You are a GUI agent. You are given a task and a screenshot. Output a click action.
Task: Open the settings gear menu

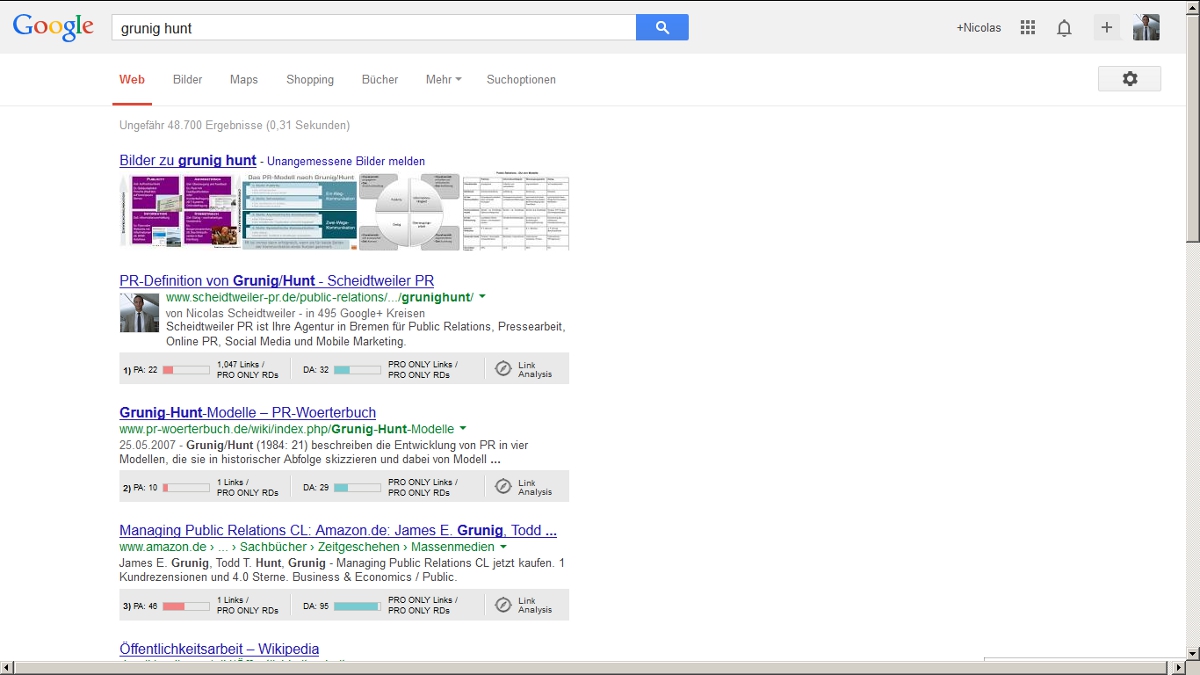coord(1129,79)
